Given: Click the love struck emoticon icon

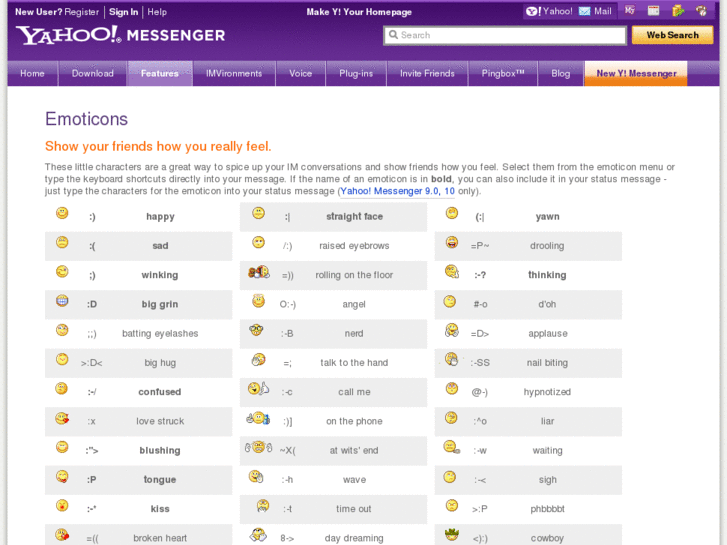Looking at the screenshot, I should coord(62,418).
